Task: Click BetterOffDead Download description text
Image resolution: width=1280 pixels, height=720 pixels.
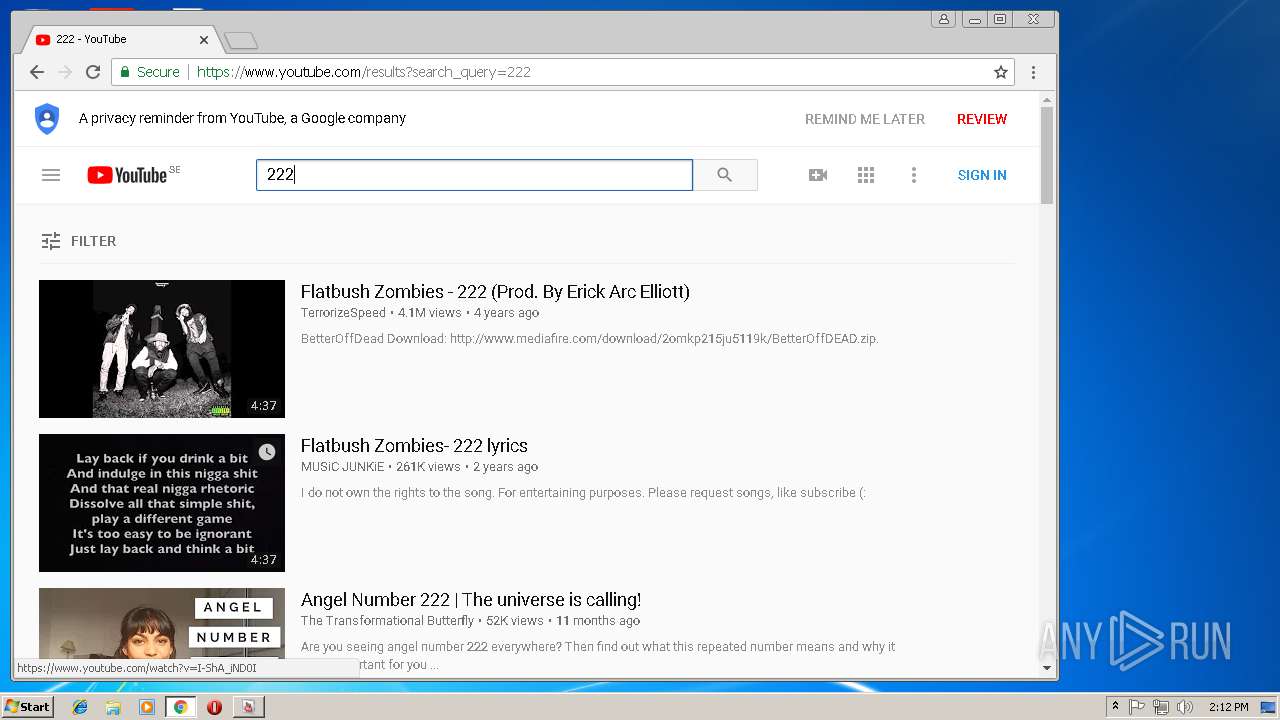Action: pos(589,339)
